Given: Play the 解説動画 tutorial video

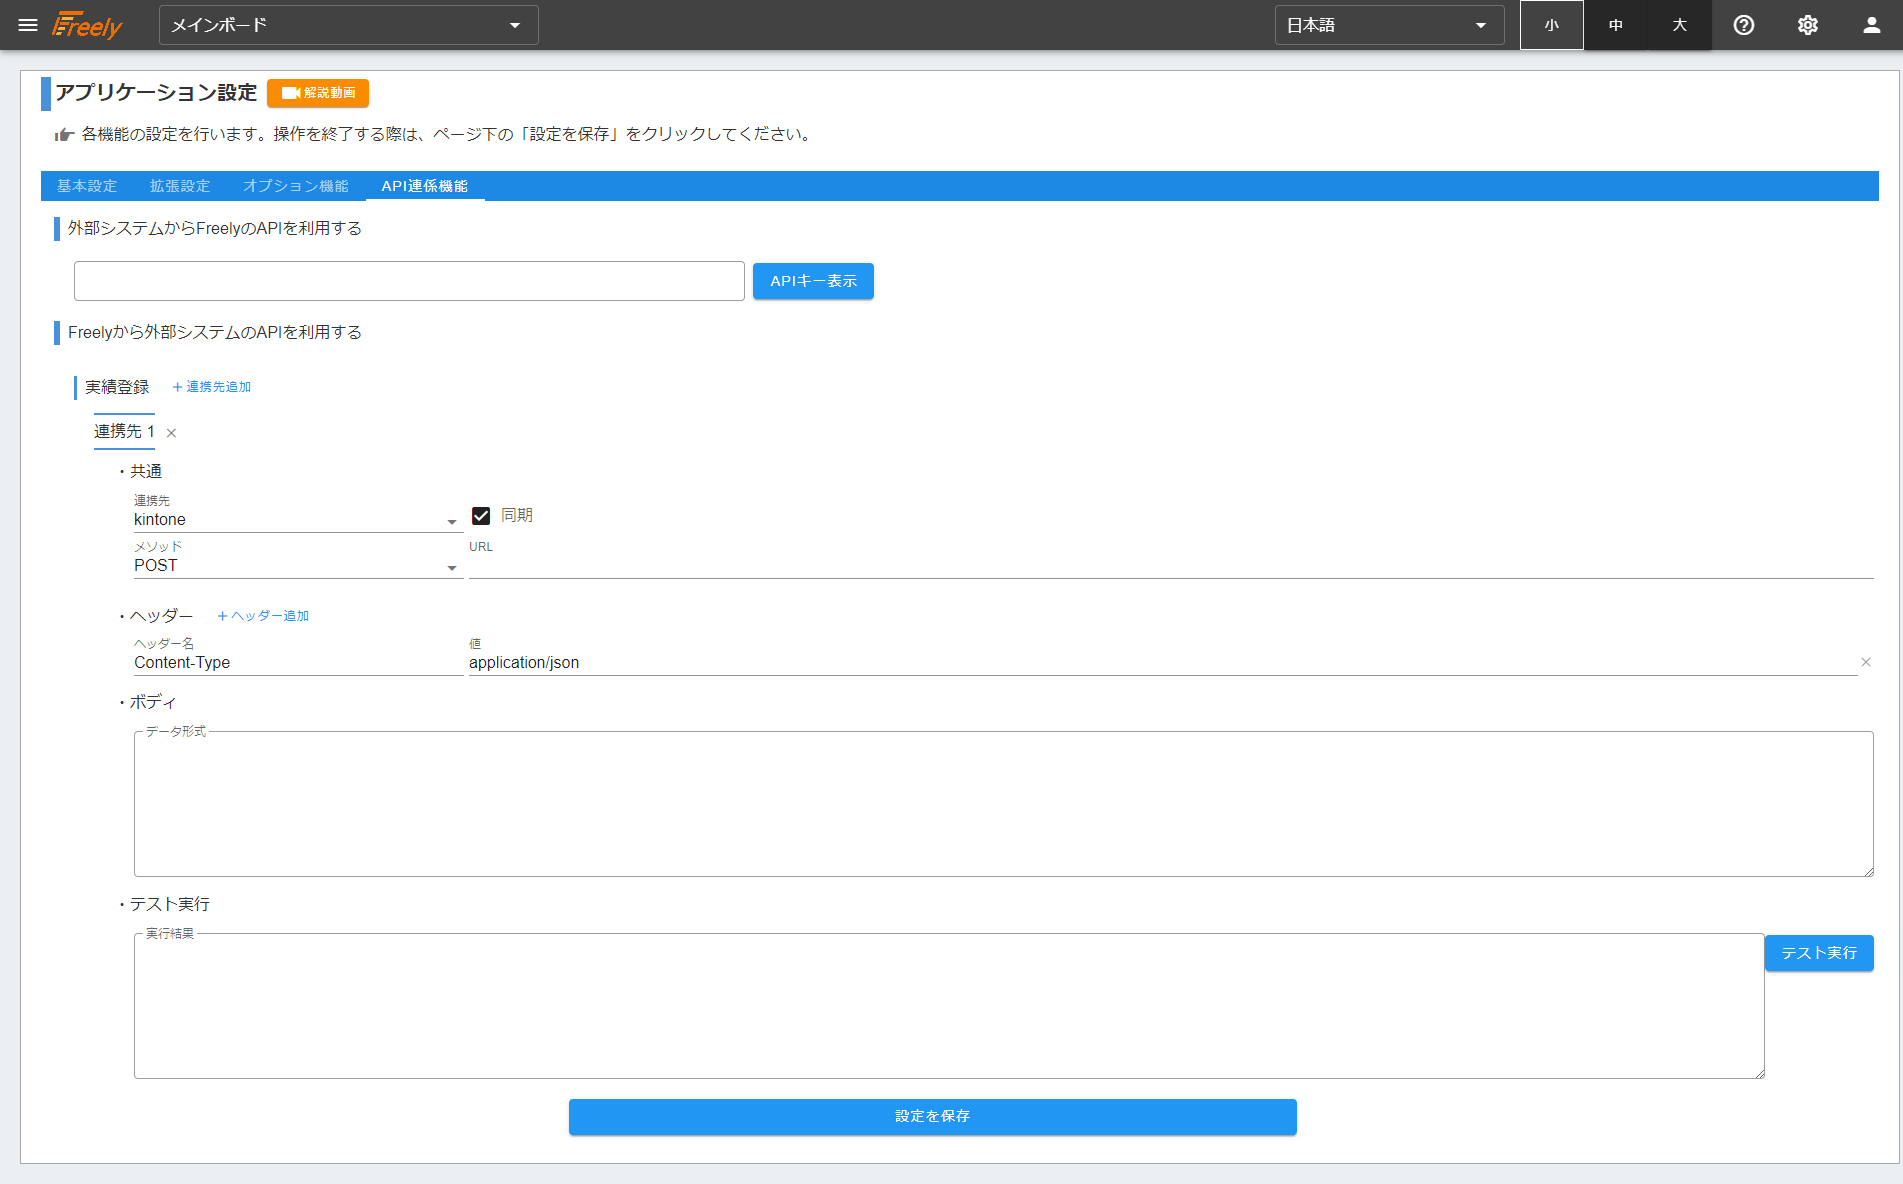Looking at the screenshot, I should click(318, 93).
